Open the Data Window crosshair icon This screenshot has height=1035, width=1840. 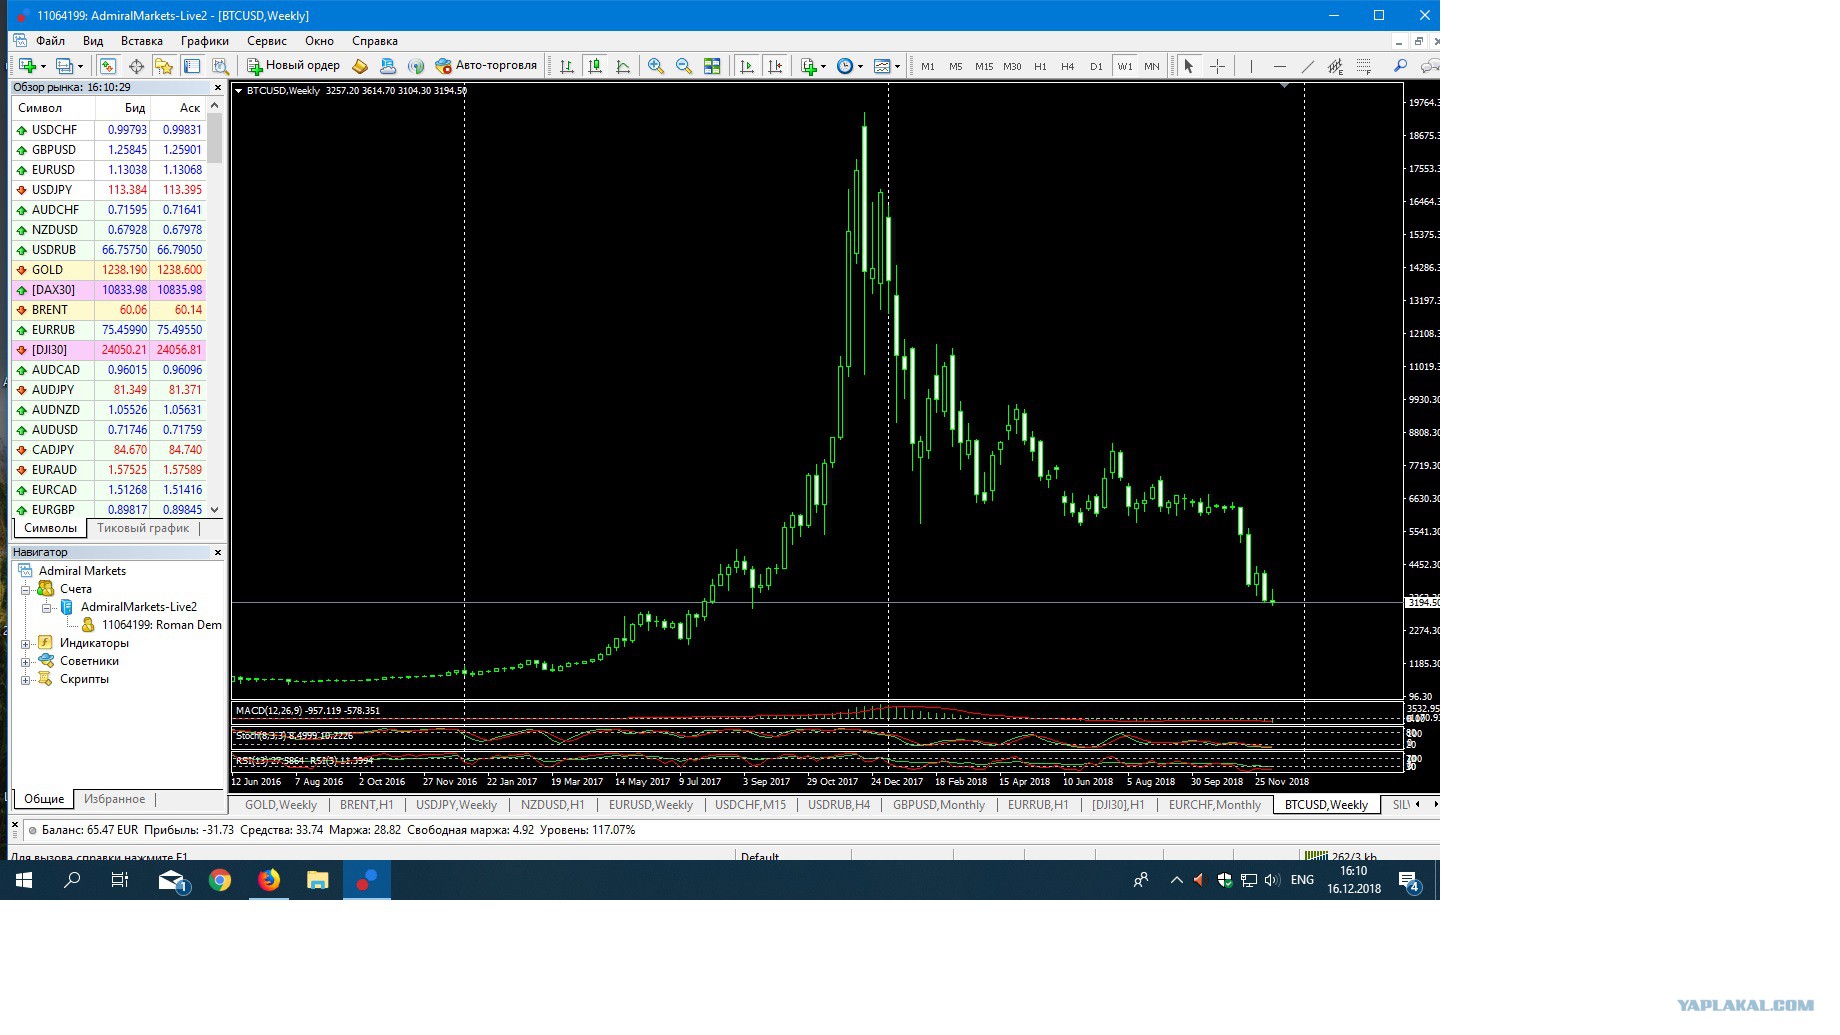point(136,66)
